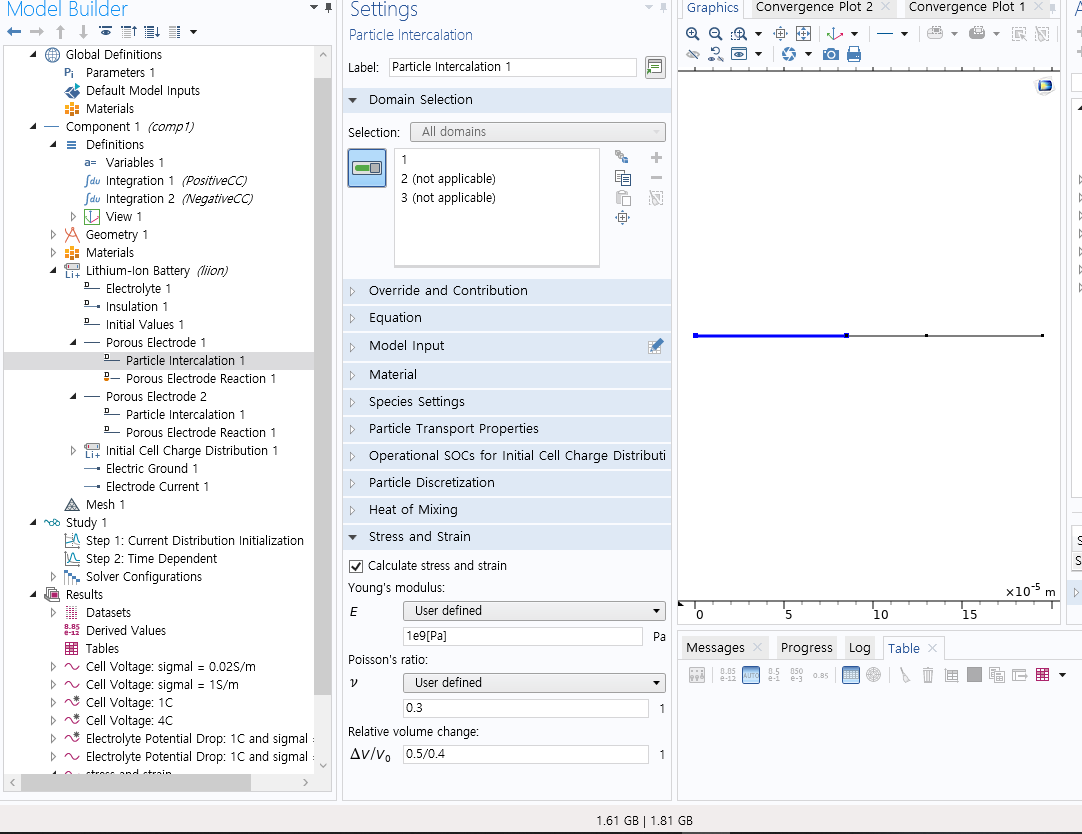Uncheck Calculate stress and strain checkbox
The height and width of the screenshot is (834, 1082).
click(x=356, y=566)
